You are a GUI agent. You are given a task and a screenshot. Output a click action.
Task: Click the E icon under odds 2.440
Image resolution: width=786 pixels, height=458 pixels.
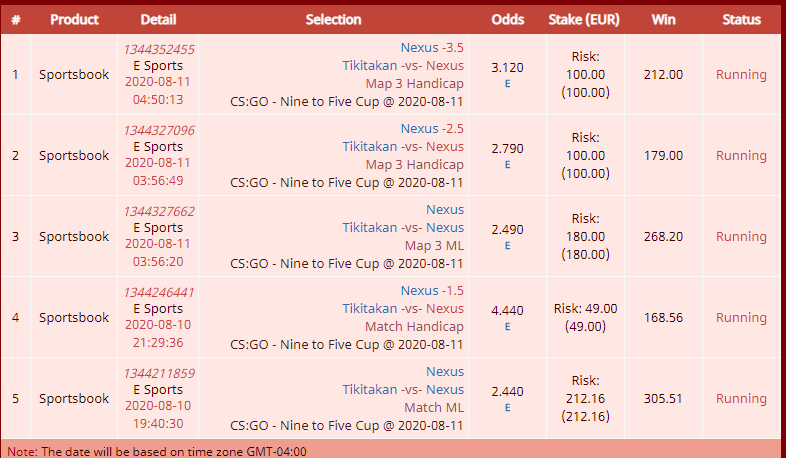(x=507, y=407)
